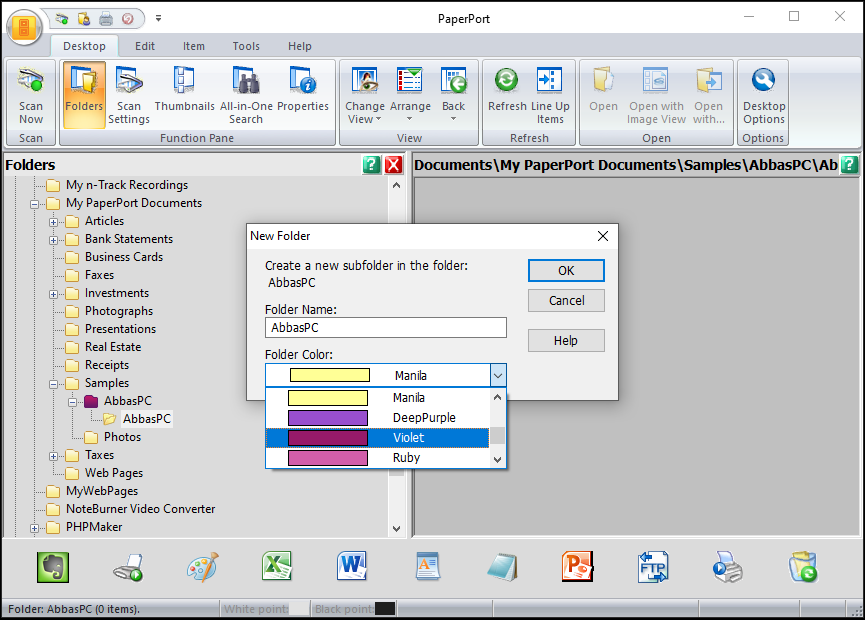Choose Manila color from the list

pyautogui.click(x=377, y=398)
